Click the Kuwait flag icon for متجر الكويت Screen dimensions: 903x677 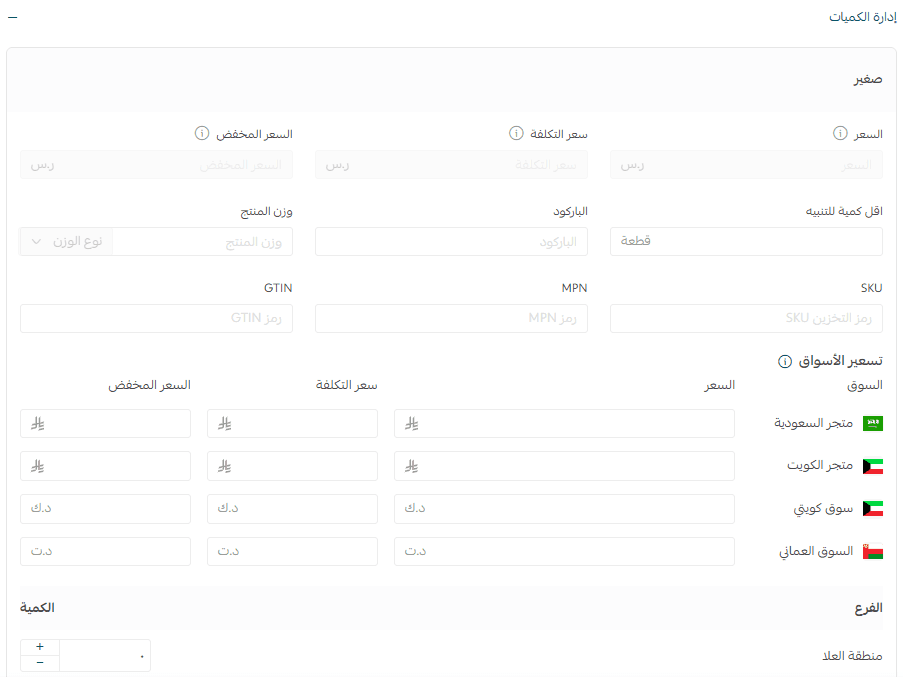click(x=873, y=466)
